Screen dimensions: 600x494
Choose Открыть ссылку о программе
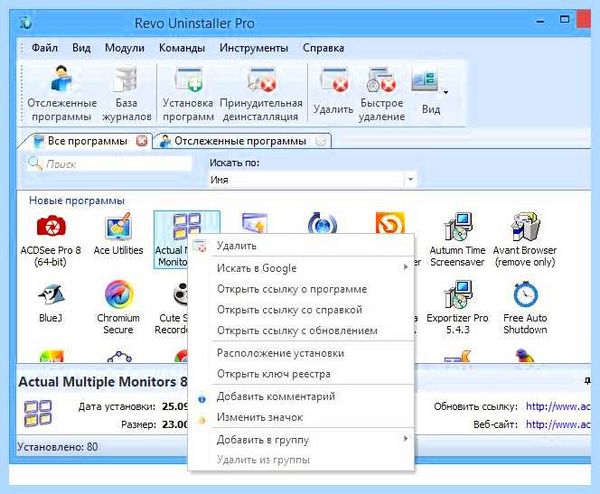coord(302,289)
